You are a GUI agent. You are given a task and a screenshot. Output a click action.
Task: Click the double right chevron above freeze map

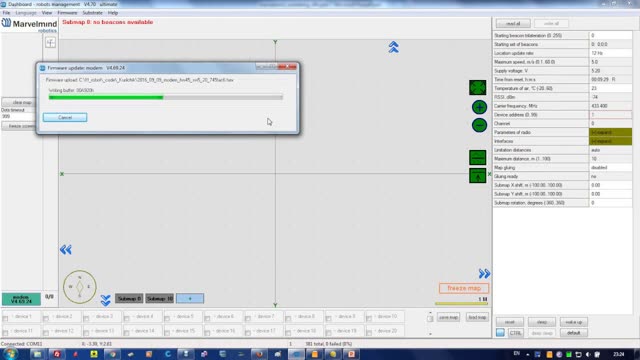coord(484,273)
